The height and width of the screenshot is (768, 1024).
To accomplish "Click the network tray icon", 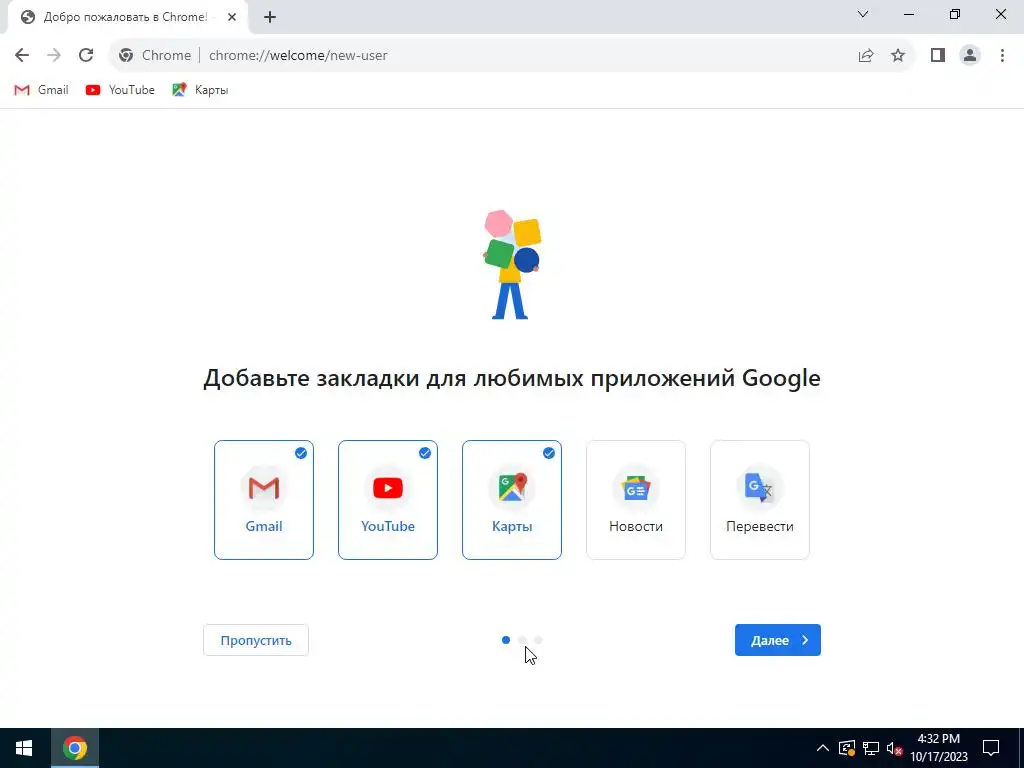I will tap(871, 748).
